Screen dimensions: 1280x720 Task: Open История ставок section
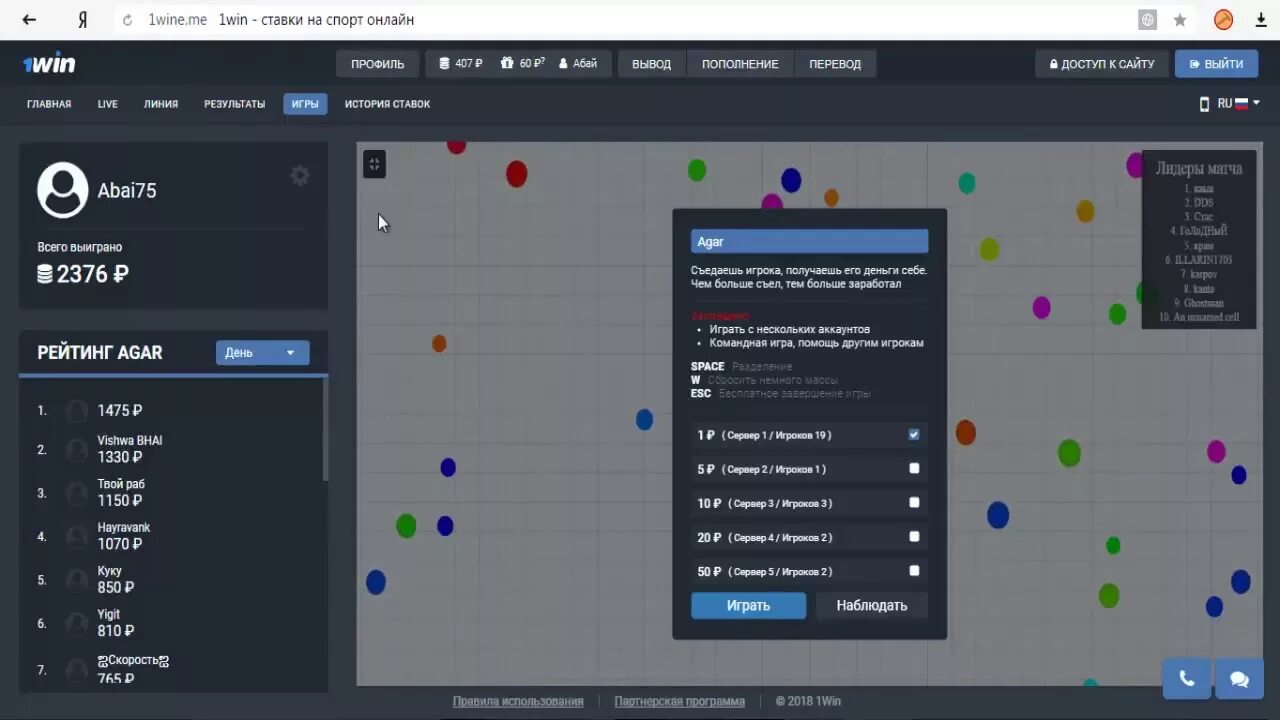pos(388,104)
